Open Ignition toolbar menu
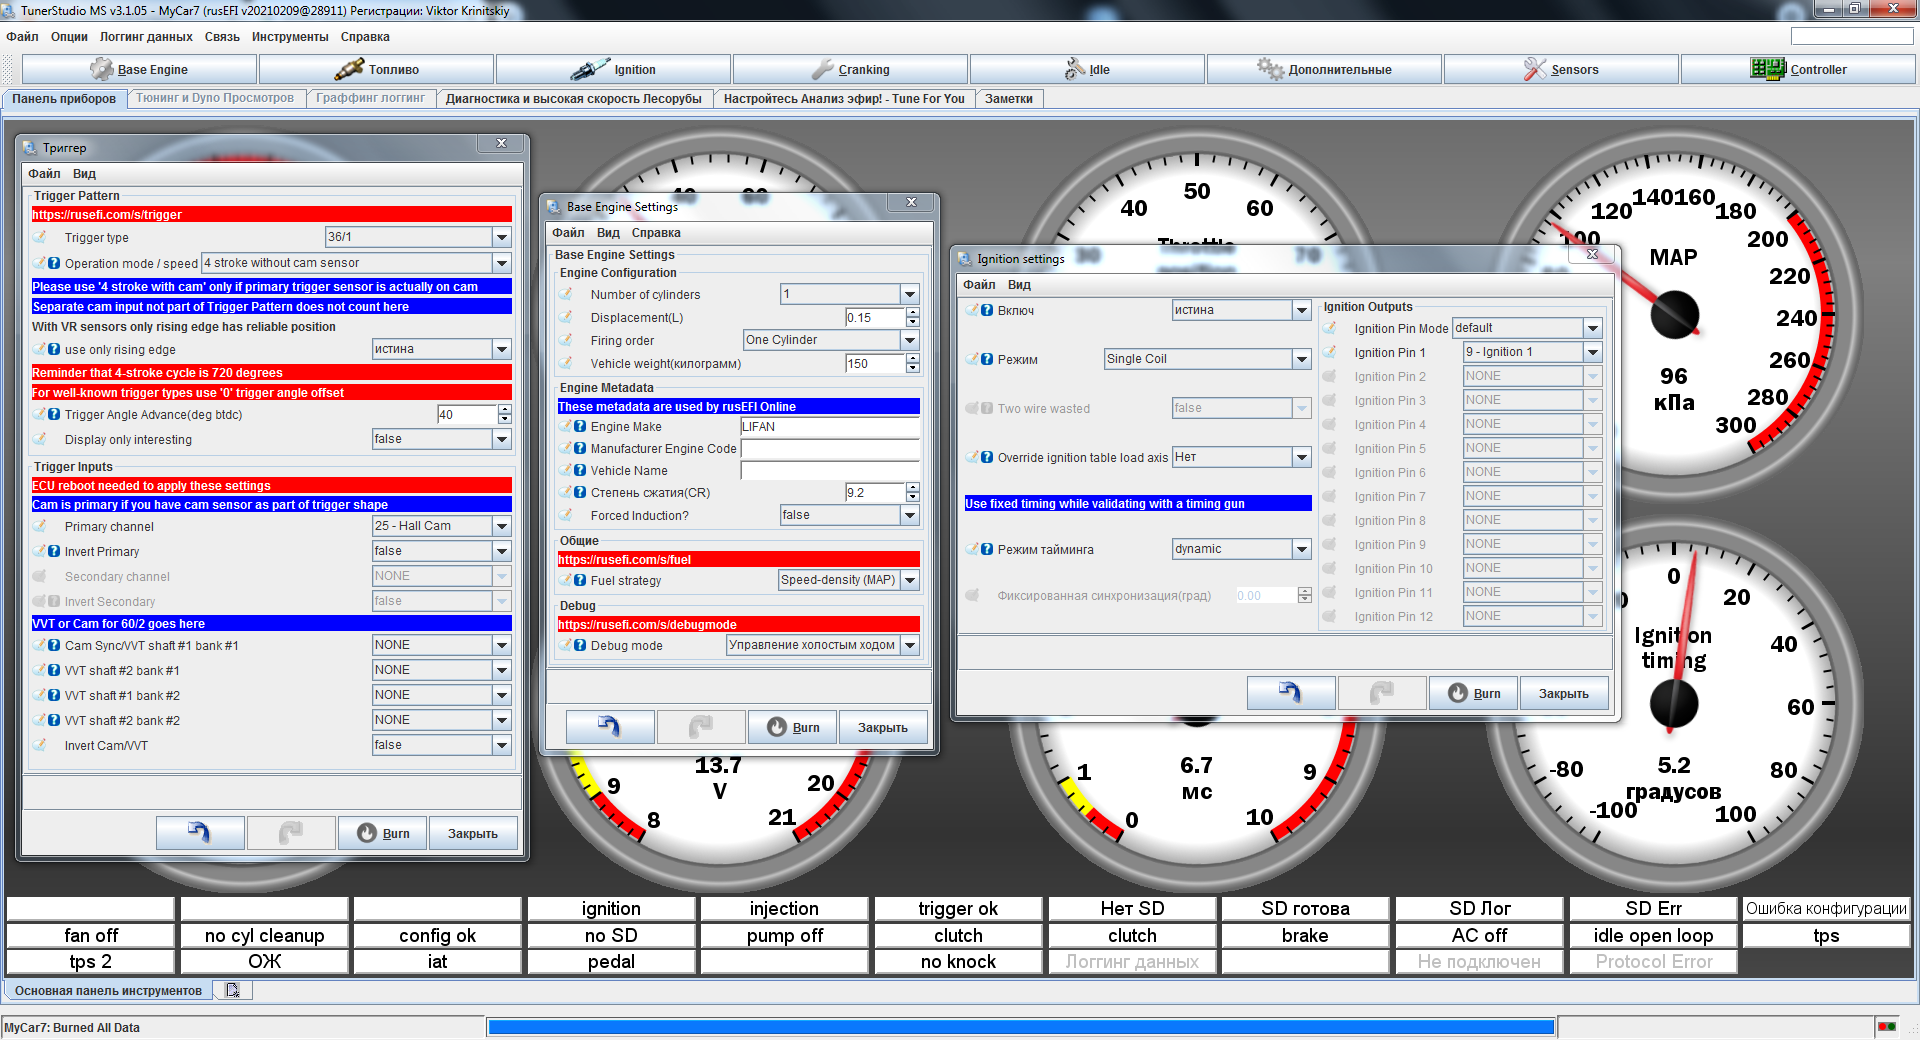 point(613,69)
